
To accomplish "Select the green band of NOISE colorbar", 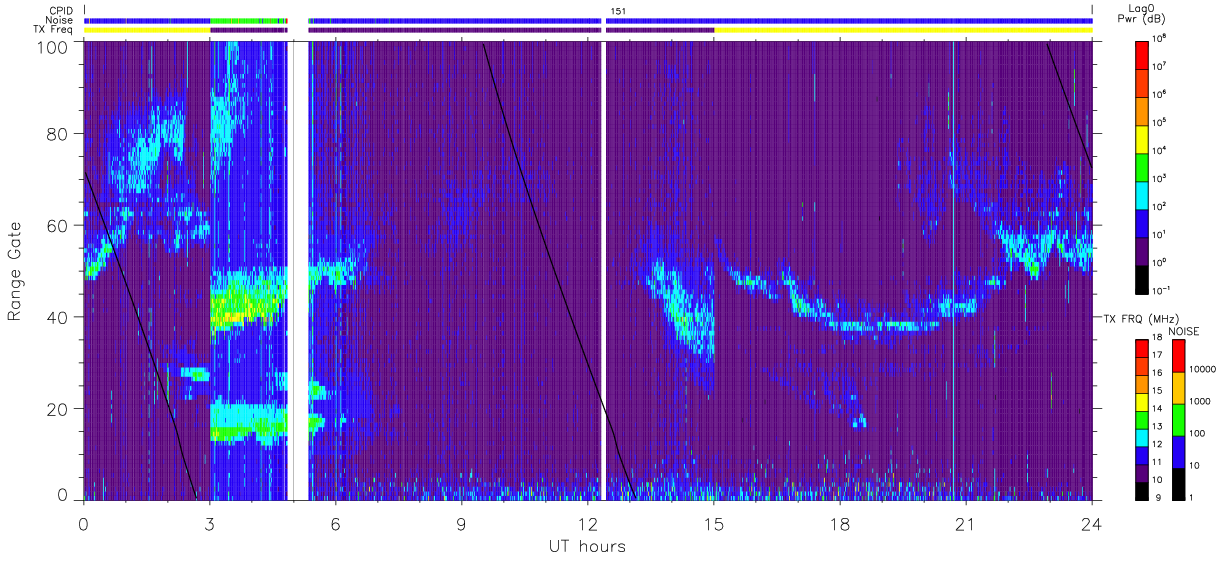I will click(x=1178, y=420).
